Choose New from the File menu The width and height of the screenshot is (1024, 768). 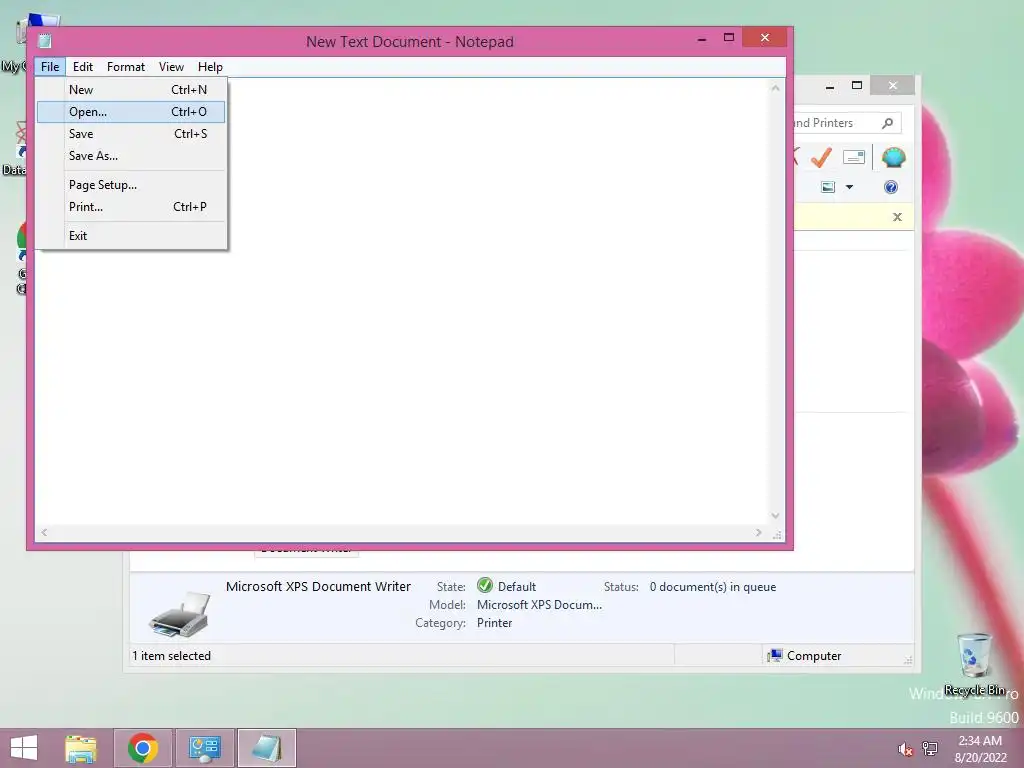131,89
